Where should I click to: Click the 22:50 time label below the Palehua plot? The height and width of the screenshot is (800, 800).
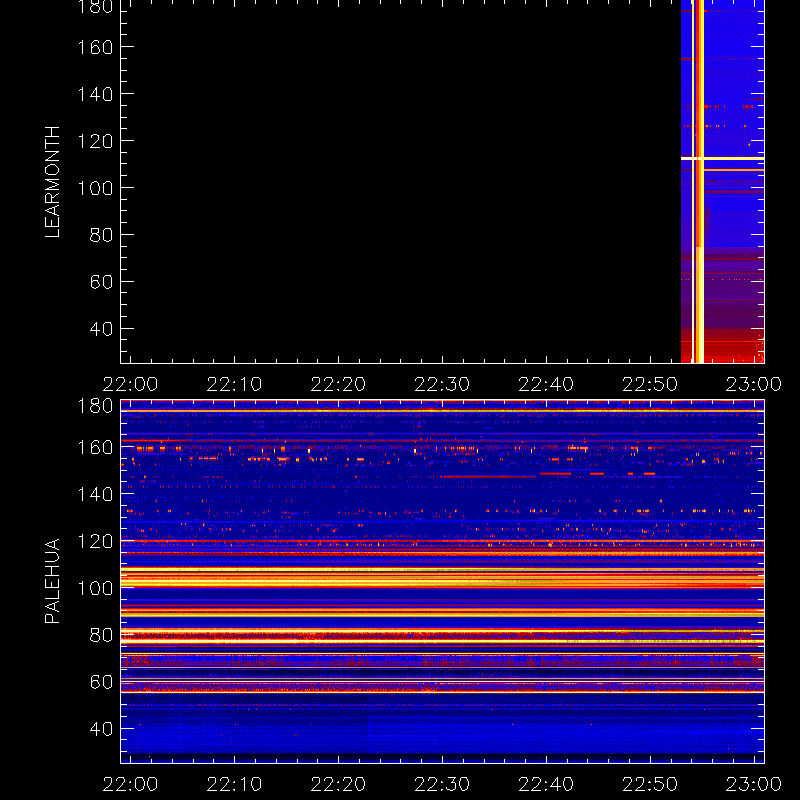[650, 784]
